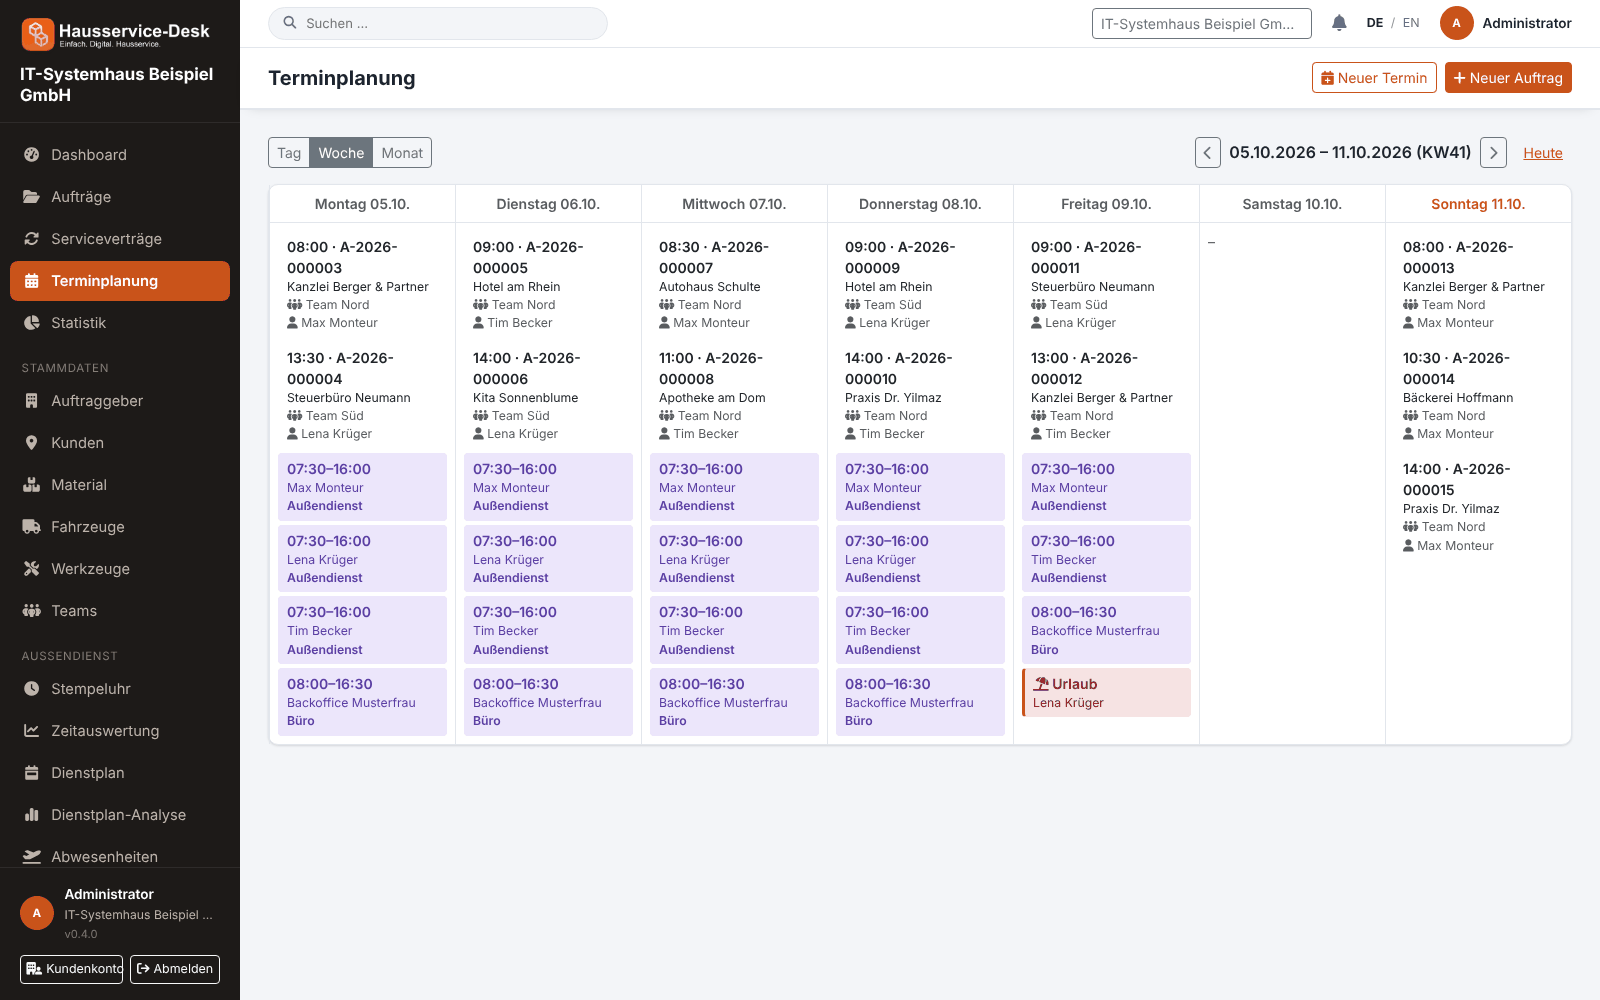The image size is (1600, 1000).
Task: Jump to today via Heute link
Action: pyautogui.click(x=1543, y=153)
